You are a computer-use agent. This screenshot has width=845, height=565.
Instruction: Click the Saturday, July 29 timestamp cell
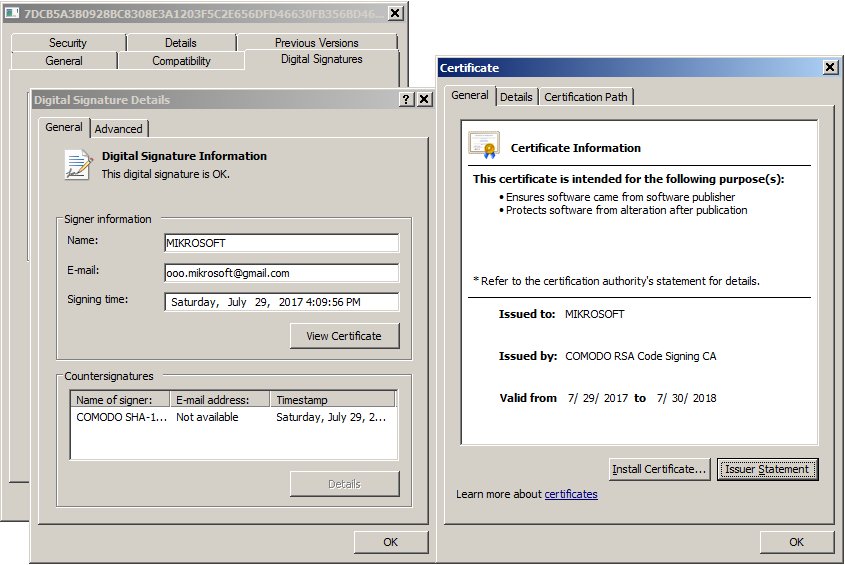(x=331, y=417)
